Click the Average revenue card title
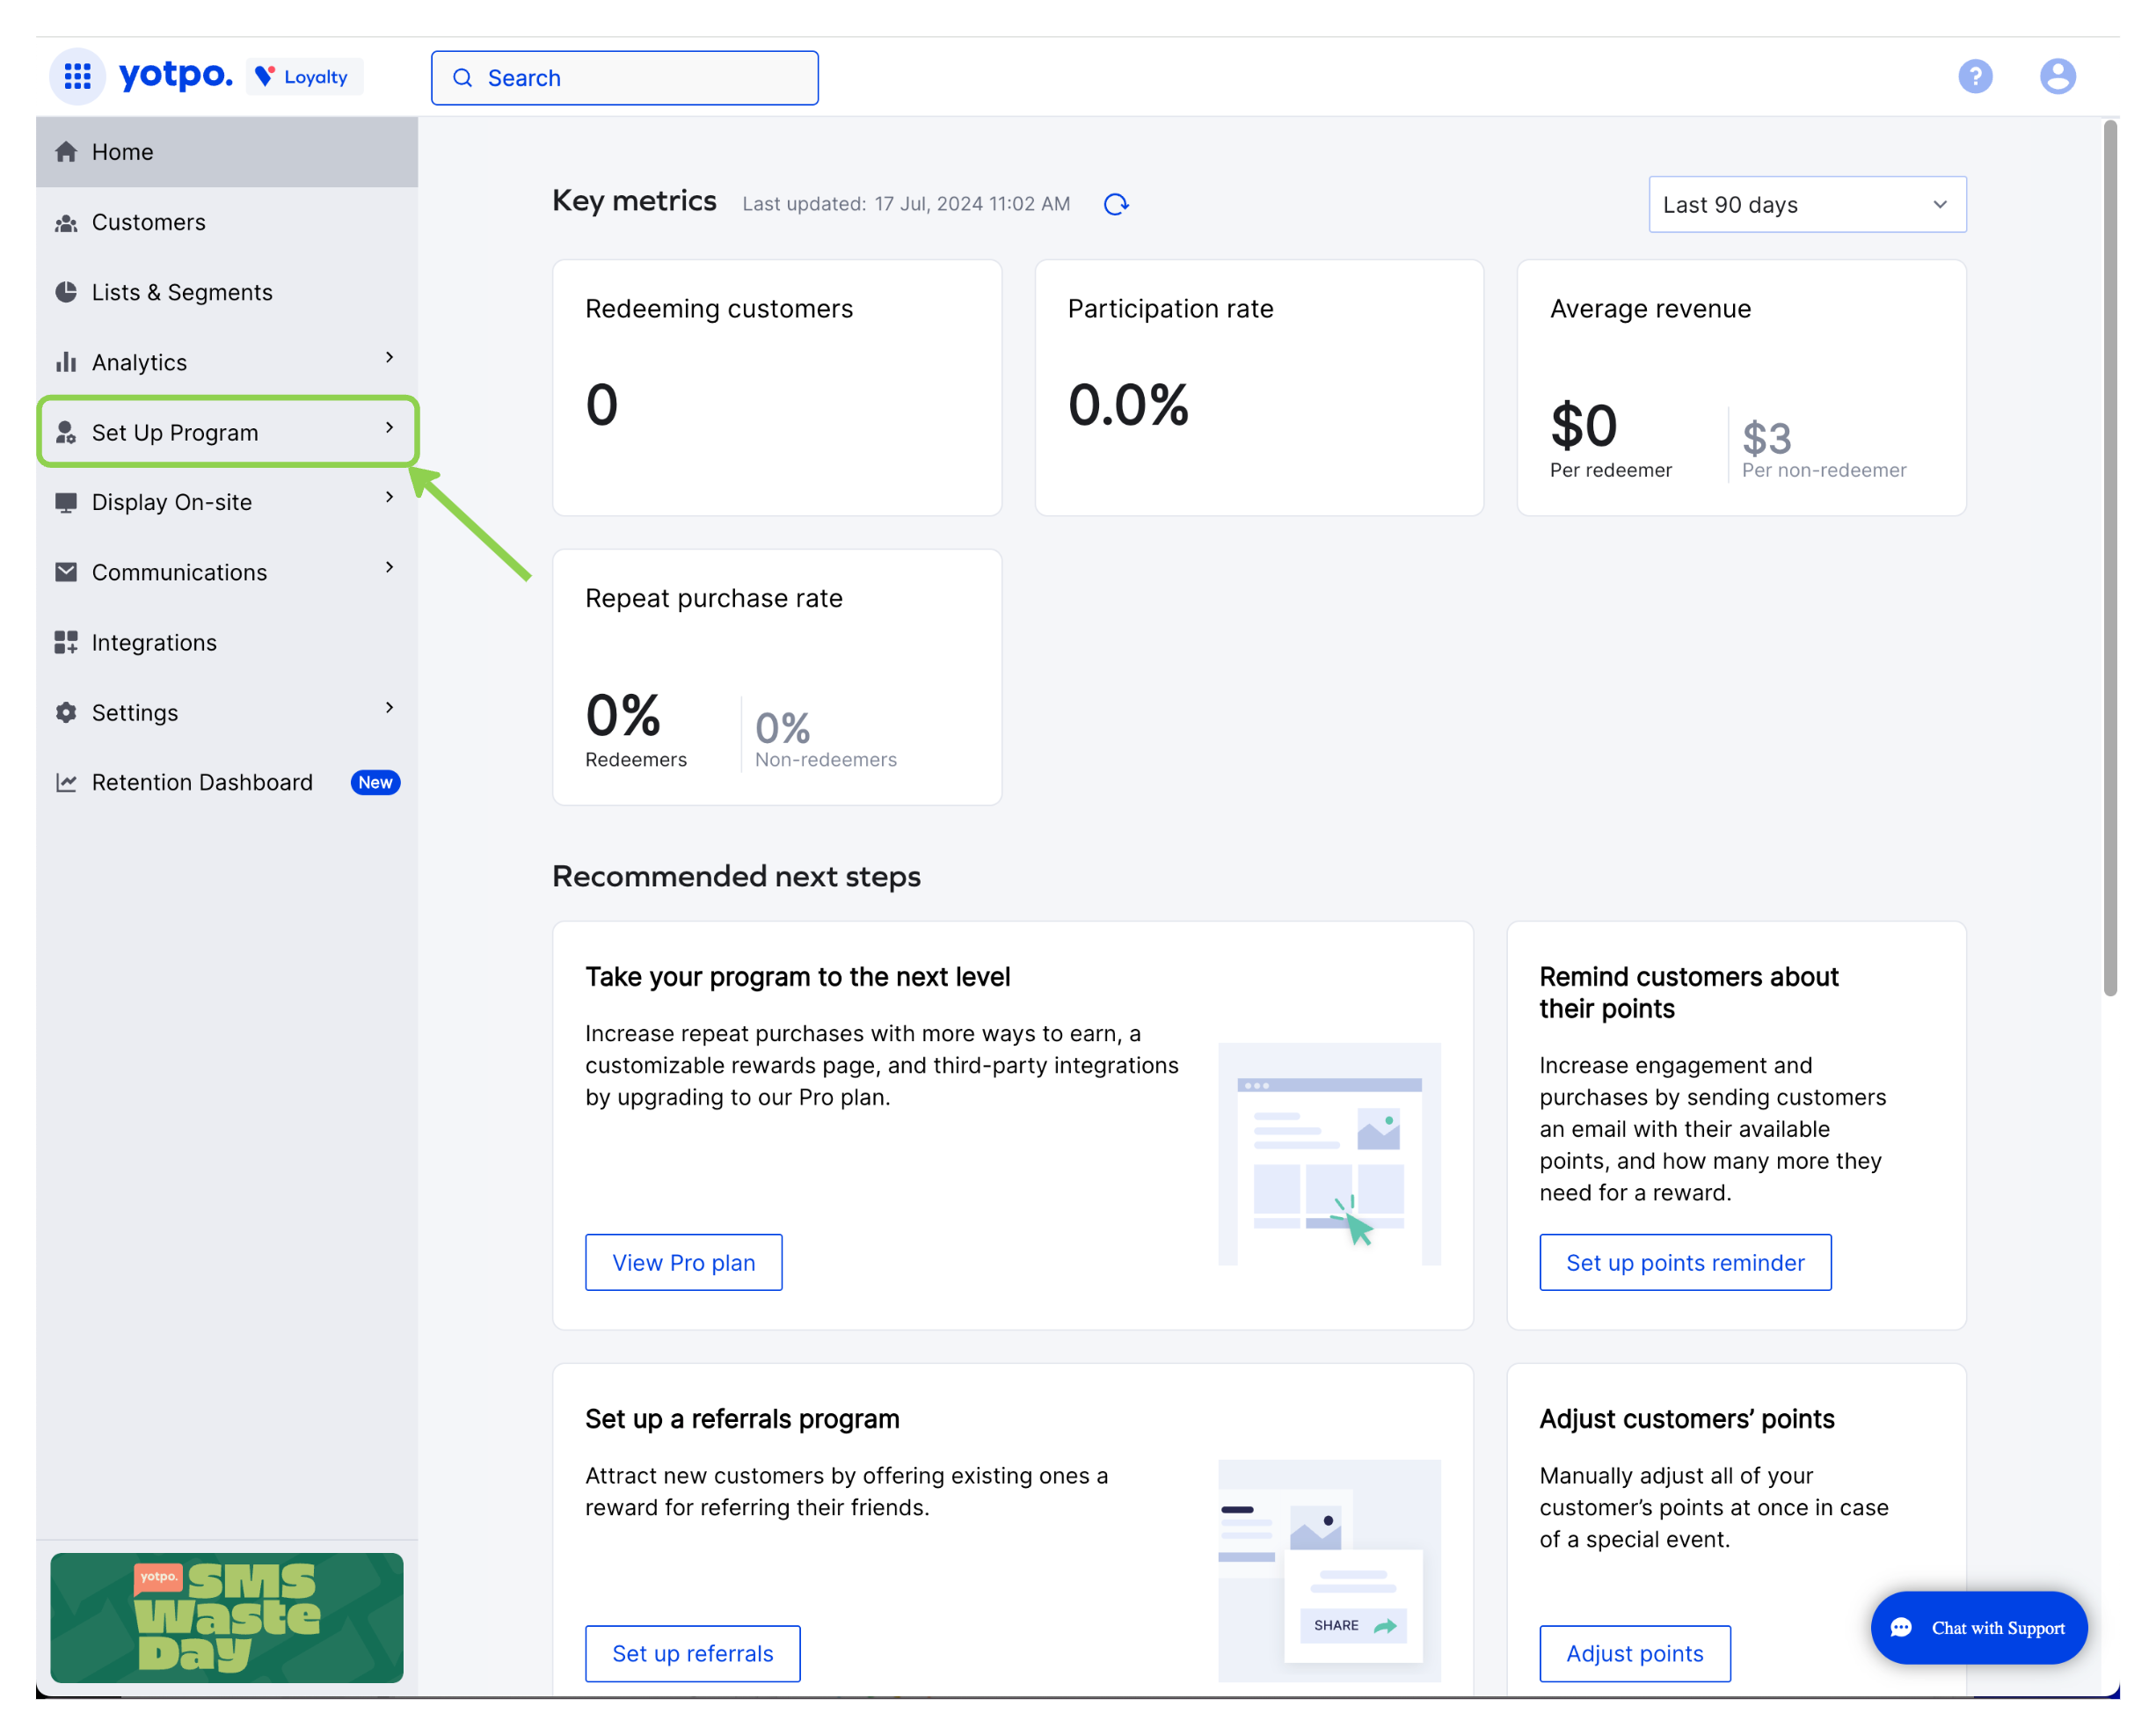The width and height of the screenshot is (2156, 1735). click(1650, 308)
